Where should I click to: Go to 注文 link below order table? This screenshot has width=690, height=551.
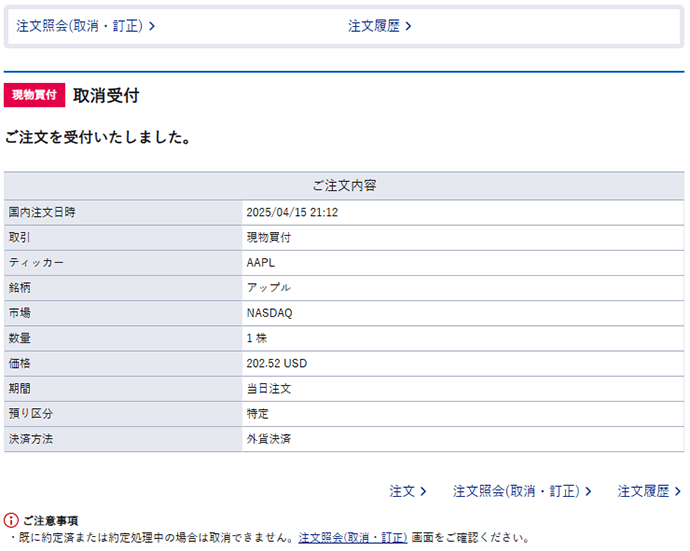tap(407, 491)
